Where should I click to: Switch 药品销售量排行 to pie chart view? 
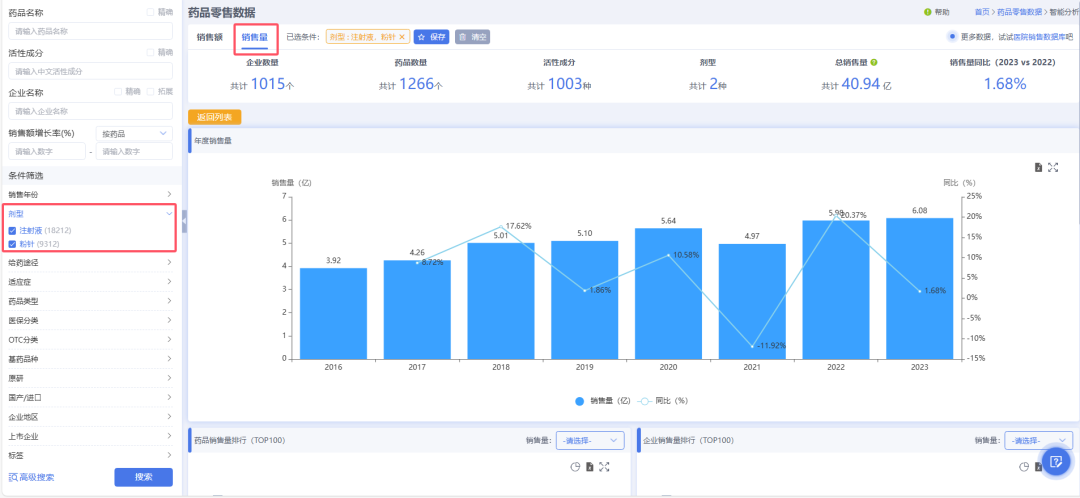pyautogui.click(x=575, y=467)
